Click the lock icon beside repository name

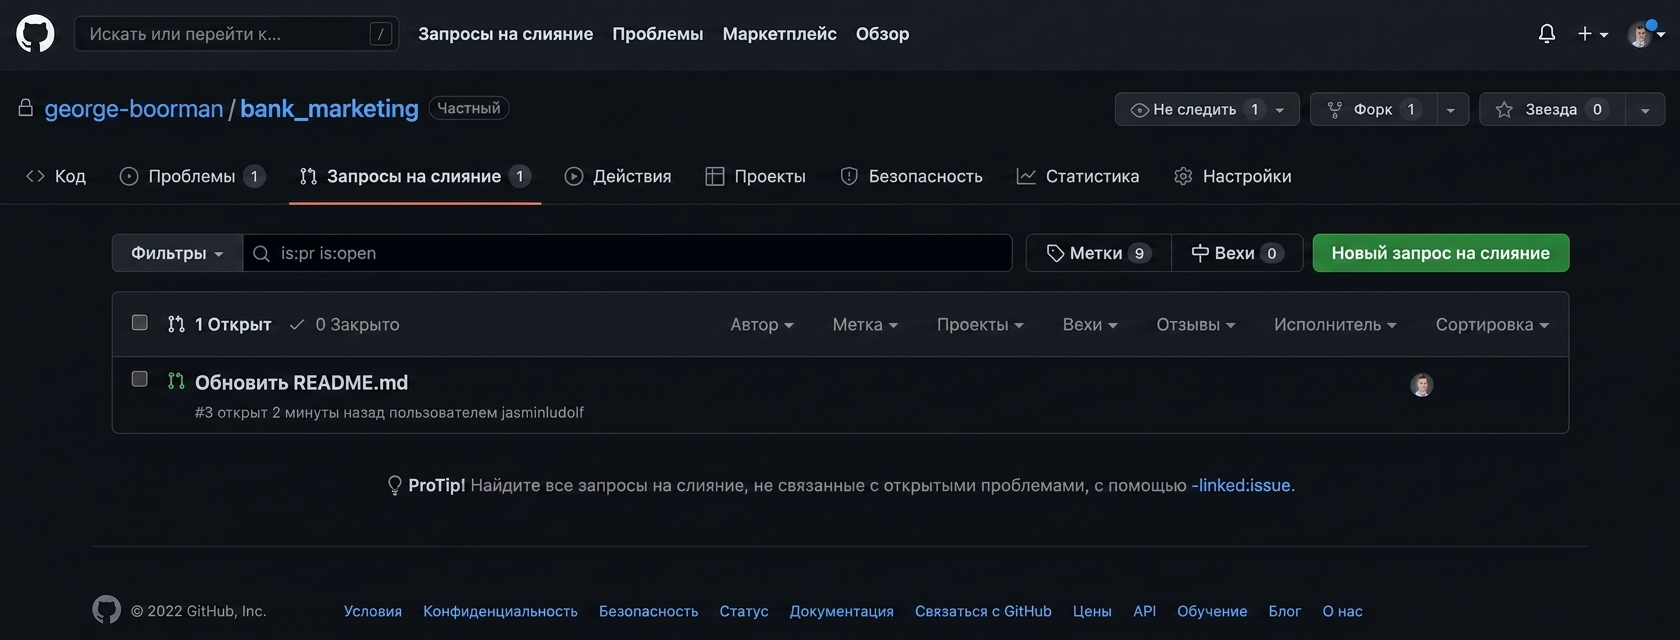pos(26,108)
